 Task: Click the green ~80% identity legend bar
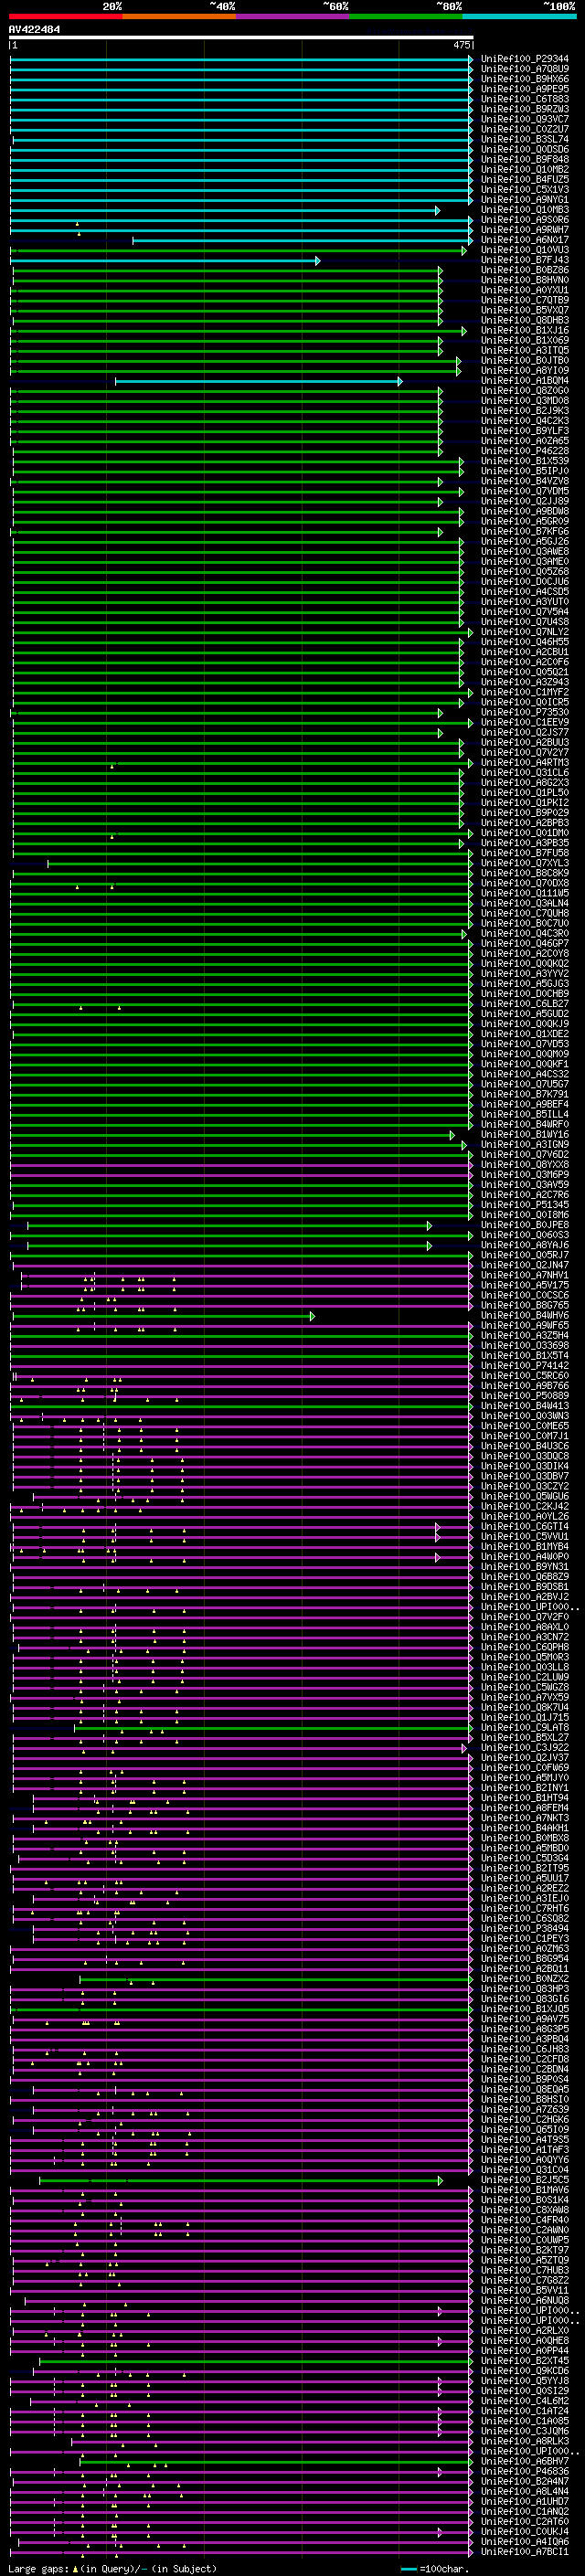406,16
